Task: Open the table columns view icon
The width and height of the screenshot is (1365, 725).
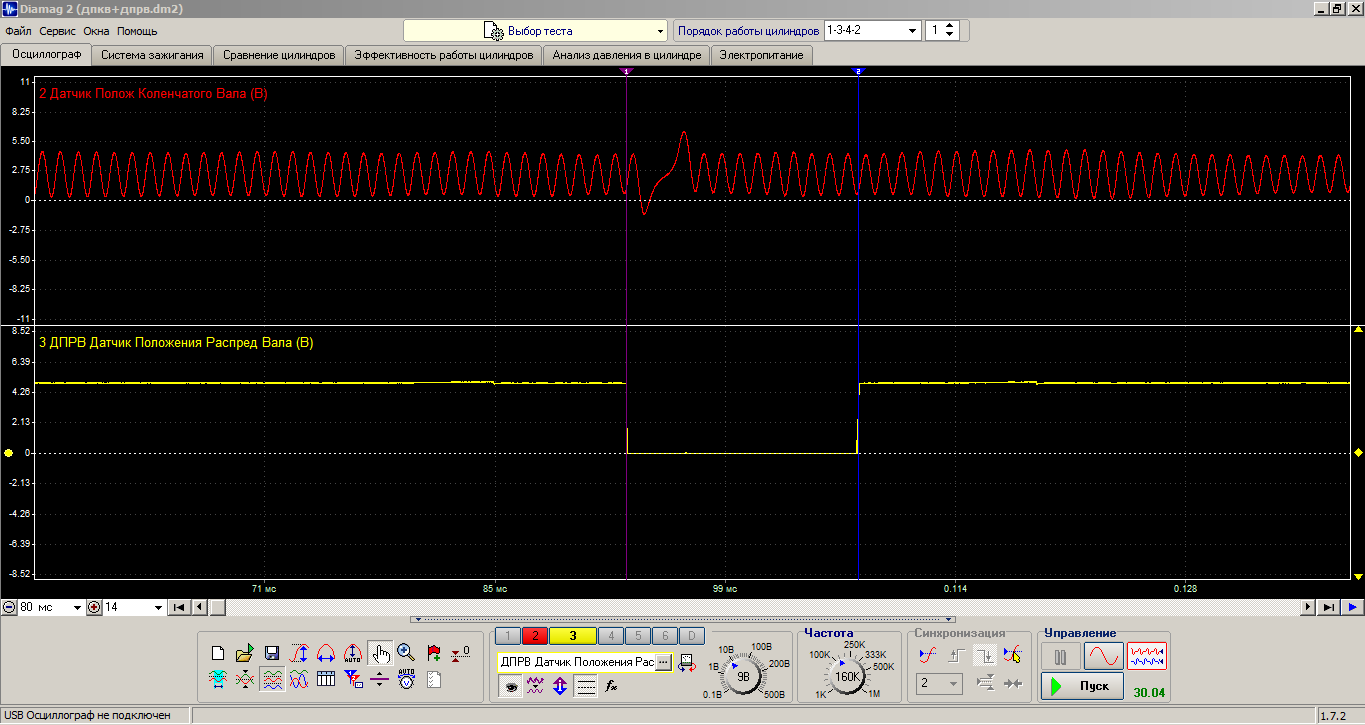Action: [325, 680]
